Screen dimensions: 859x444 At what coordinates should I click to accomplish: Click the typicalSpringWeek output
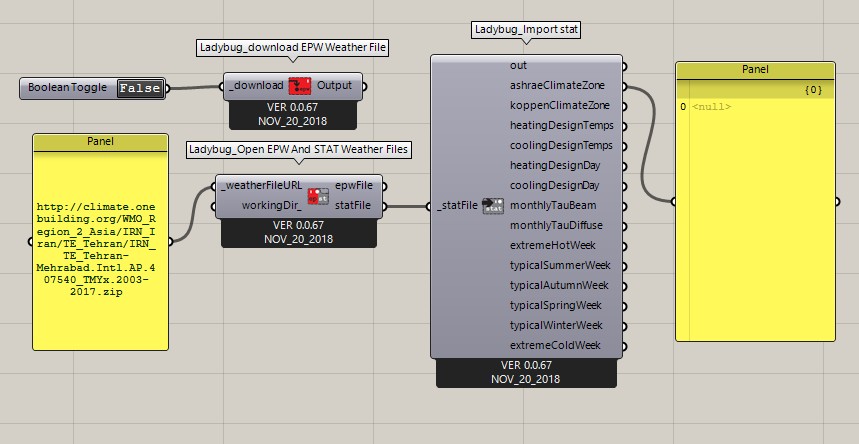(556, 305)
